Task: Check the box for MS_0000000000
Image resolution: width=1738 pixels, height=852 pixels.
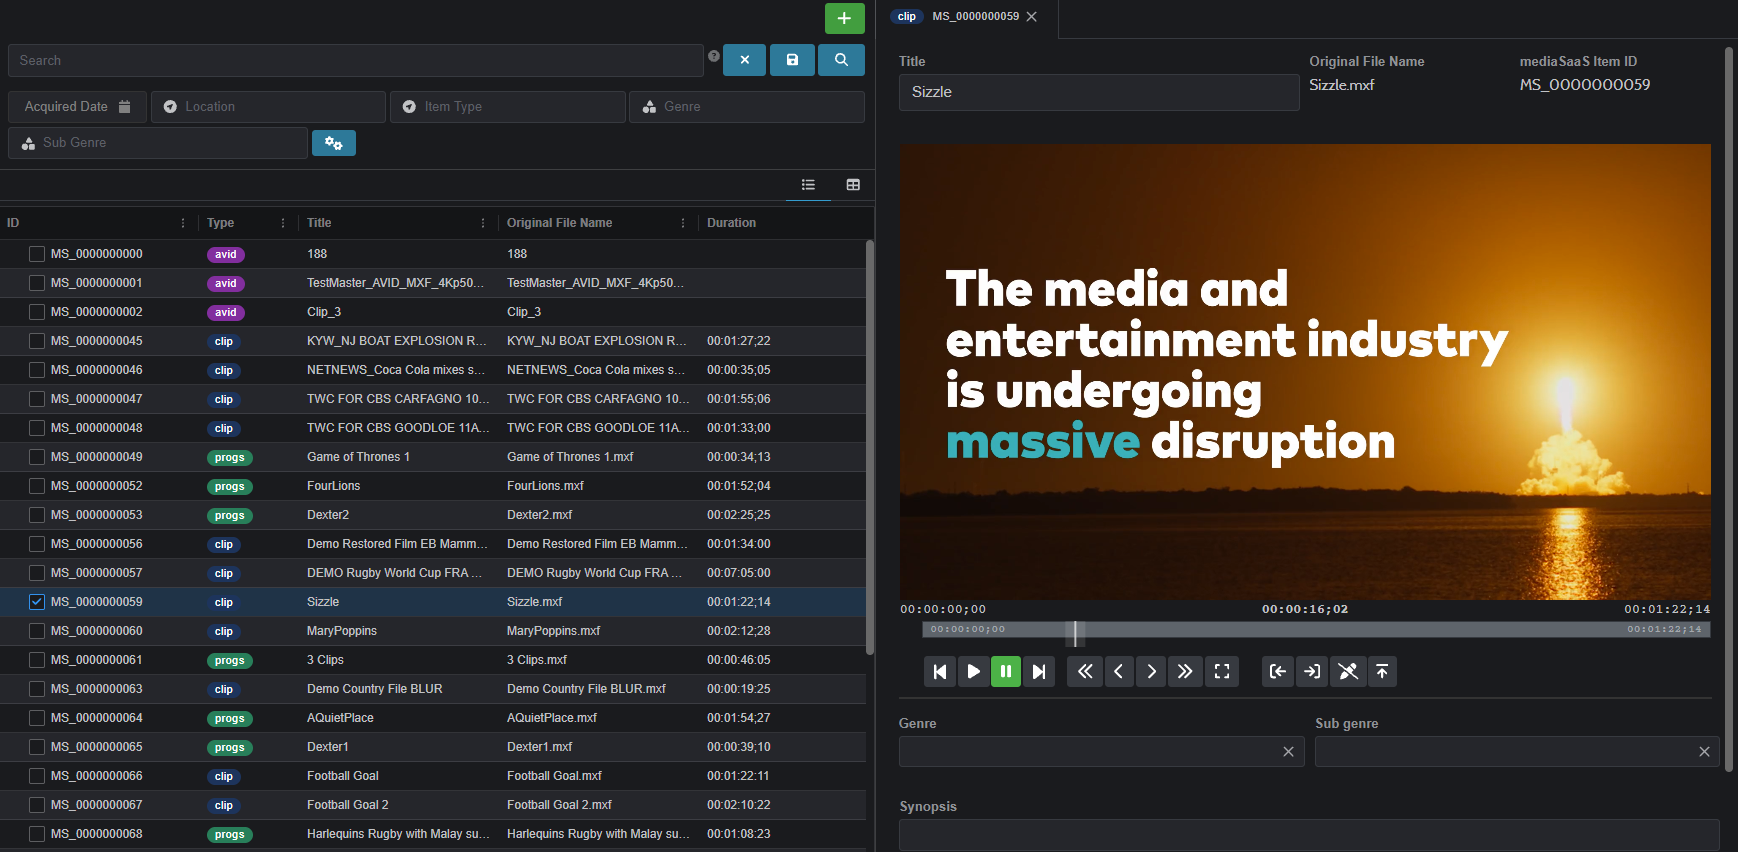Action: (x=37, y=254)
